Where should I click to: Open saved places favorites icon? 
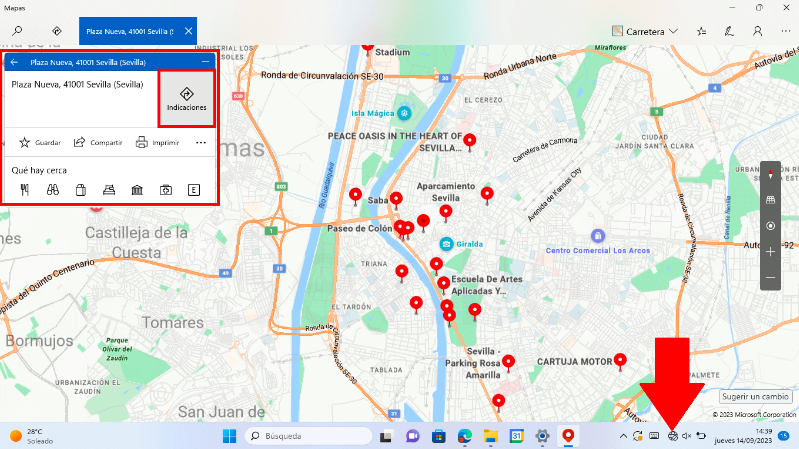[x=702, y=32]
